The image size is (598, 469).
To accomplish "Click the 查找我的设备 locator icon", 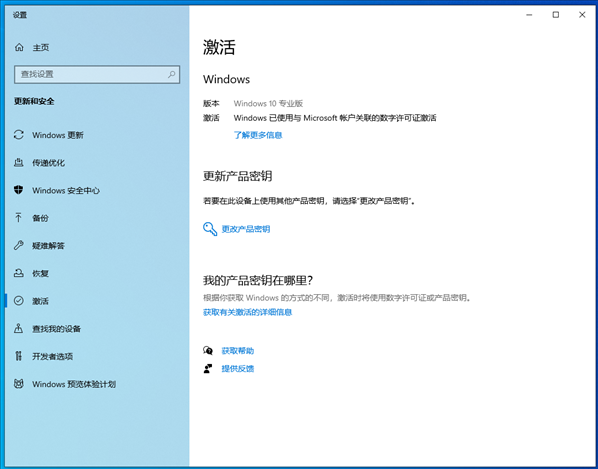I will pyautogui.click(x=19, y=328).
